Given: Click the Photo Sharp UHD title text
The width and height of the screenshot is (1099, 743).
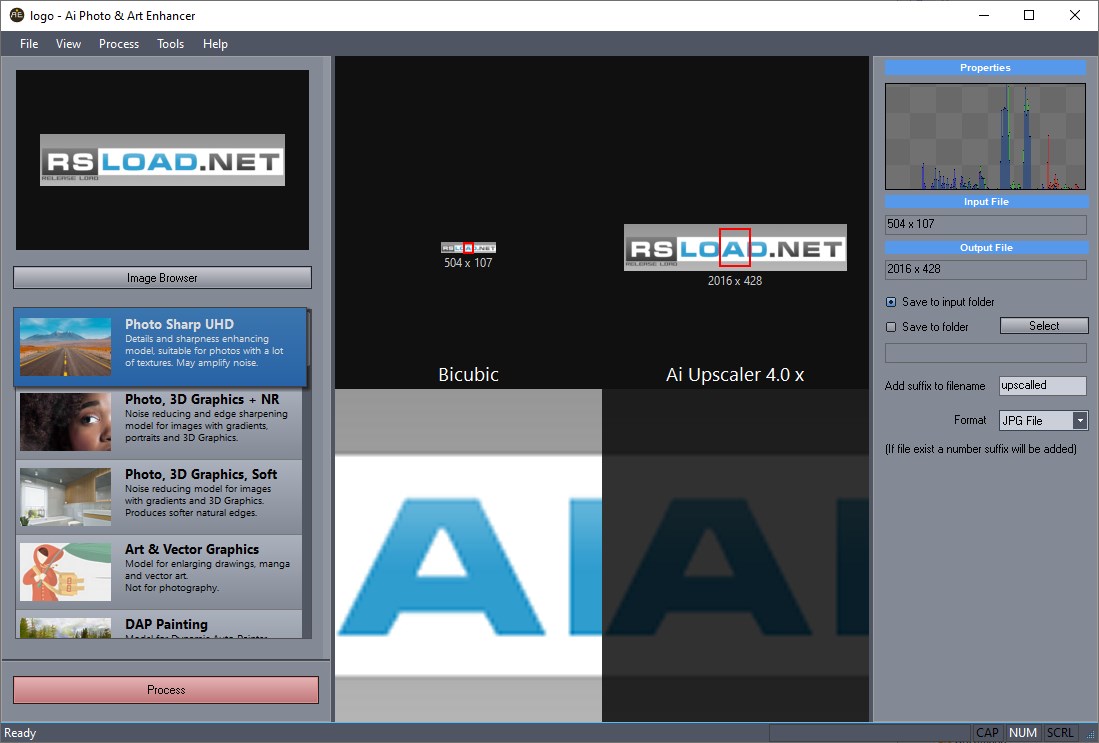Looking at the screenshot, I should point(179,324).
